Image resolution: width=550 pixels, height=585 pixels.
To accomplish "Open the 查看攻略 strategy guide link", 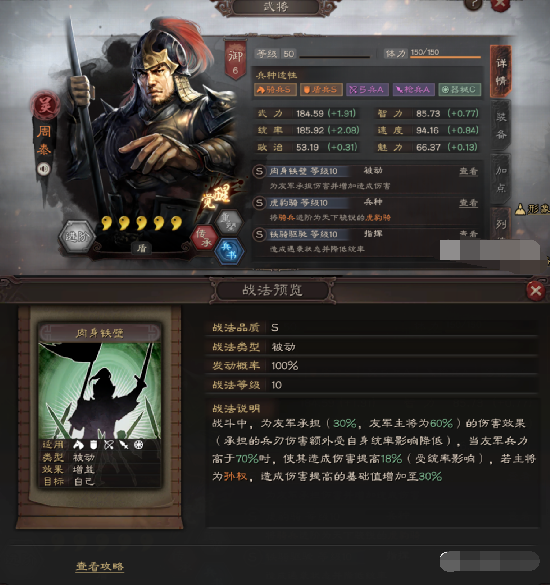I will tap(100, 566).
